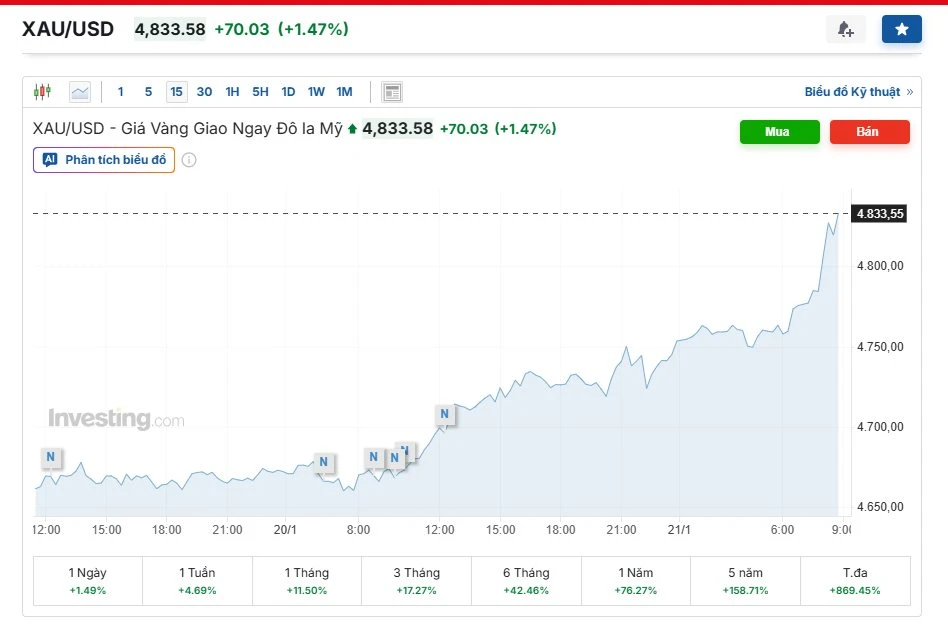Click the info icon beside Phân tích biểu đồ

[189, 160]
